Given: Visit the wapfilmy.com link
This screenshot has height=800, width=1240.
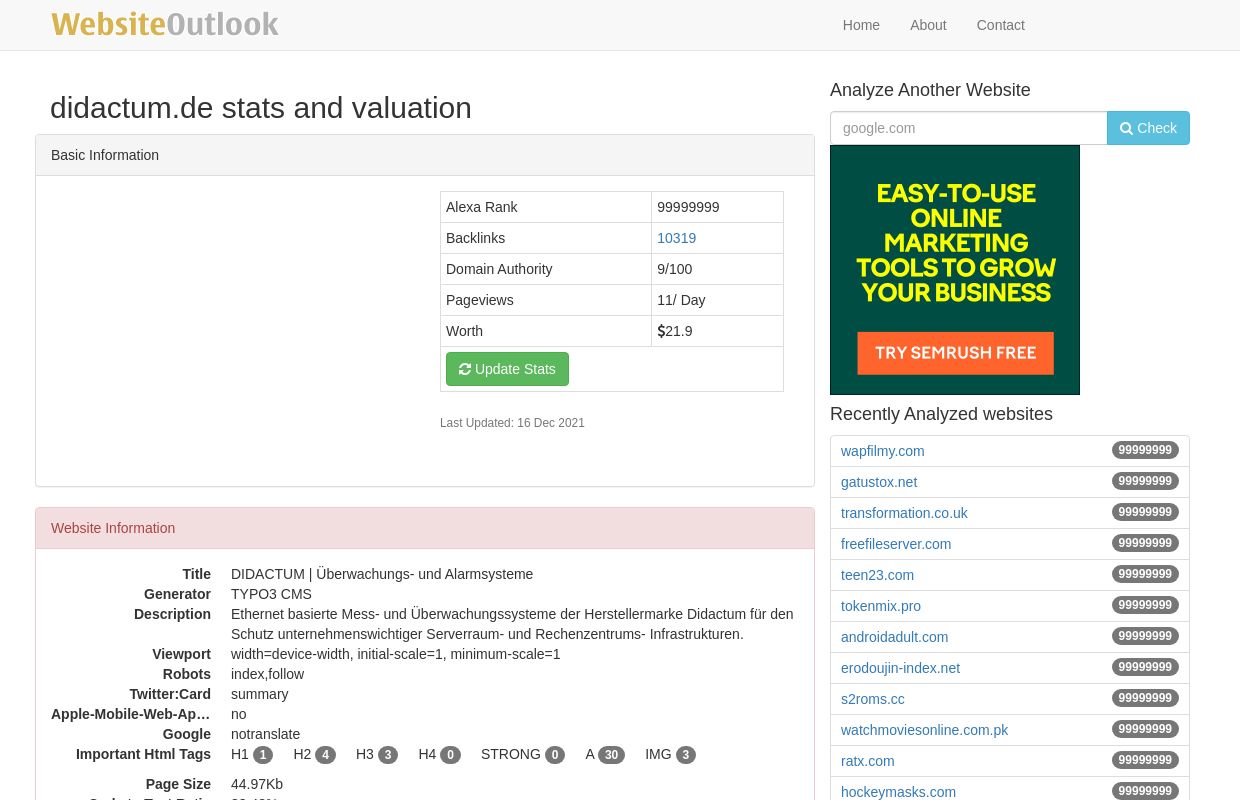Looking at the screenshot, I should [x=882, y=451].
